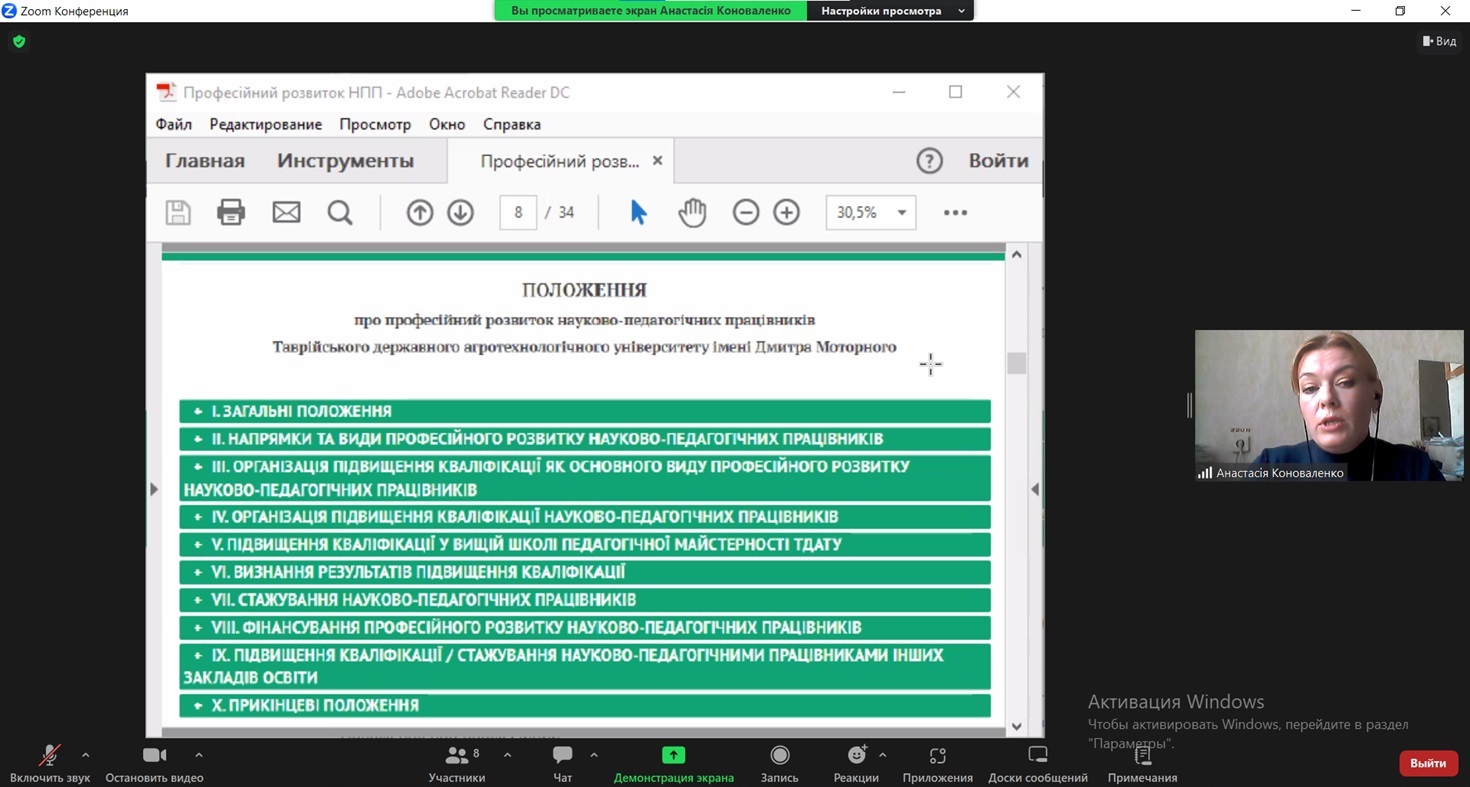Image resolution: width=1470 pixels, height=787 pixels.
Task: Click the Zoom Record icon
Action: (779, 756)
